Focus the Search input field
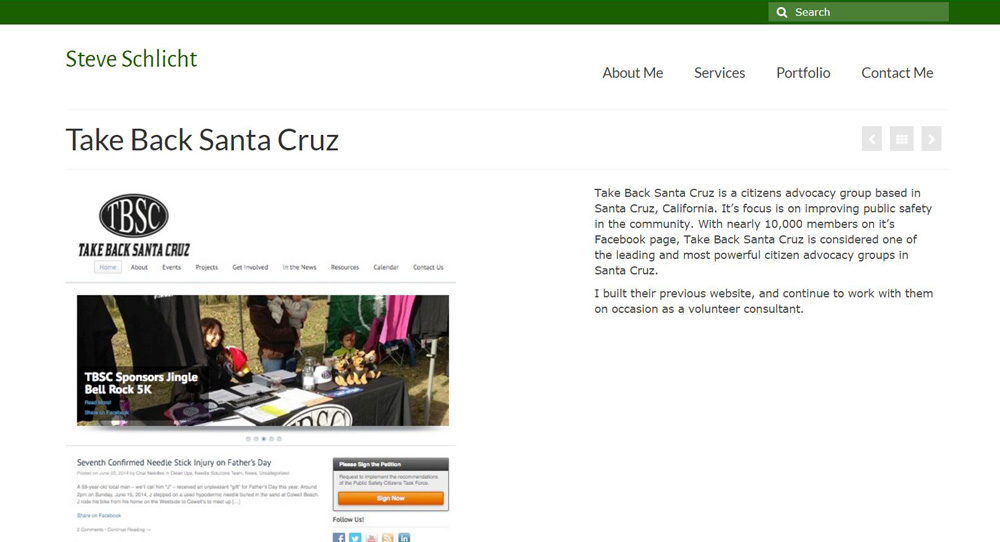 858,12
